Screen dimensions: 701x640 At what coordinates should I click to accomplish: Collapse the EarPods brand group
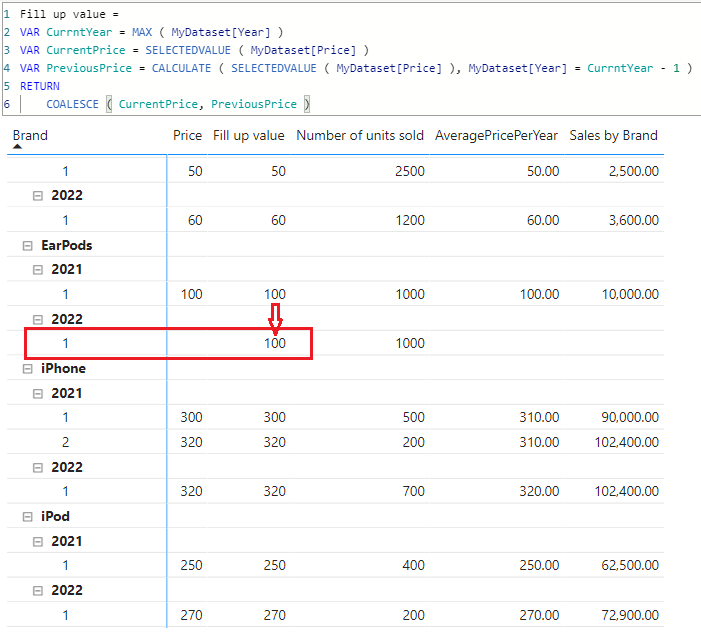tap(28, 246)
